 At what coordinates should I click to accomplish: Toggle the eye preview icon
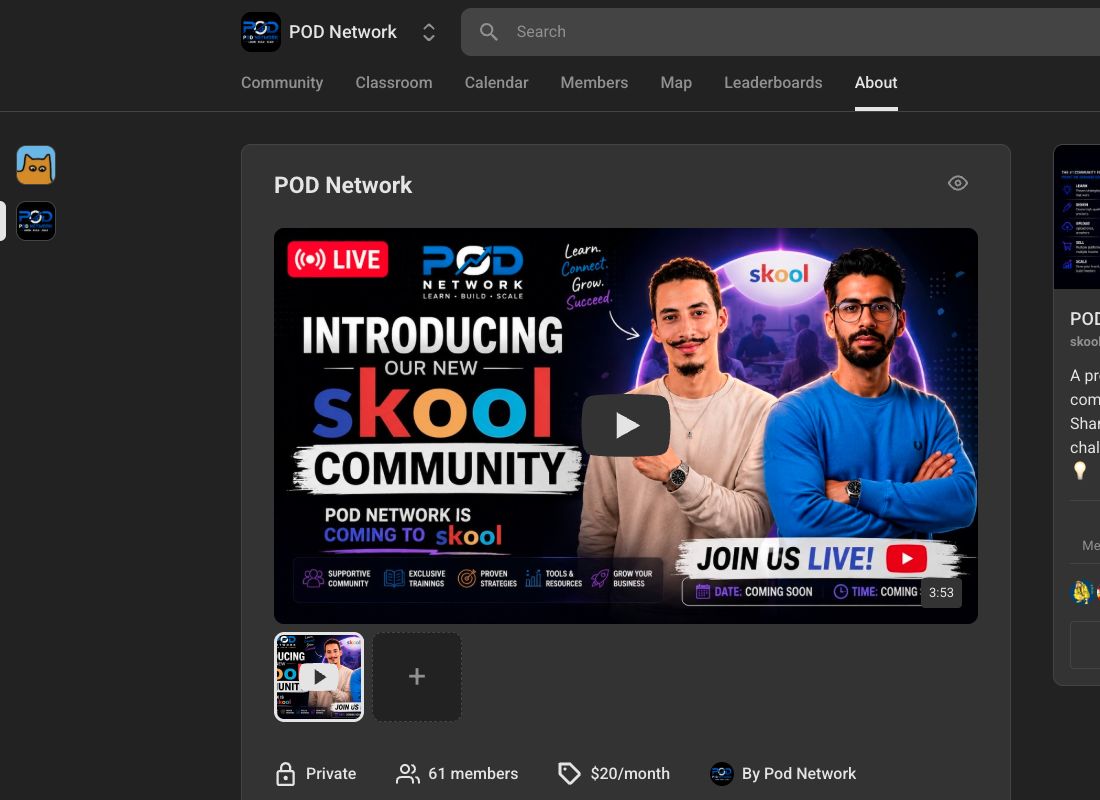tap(958, 183)
